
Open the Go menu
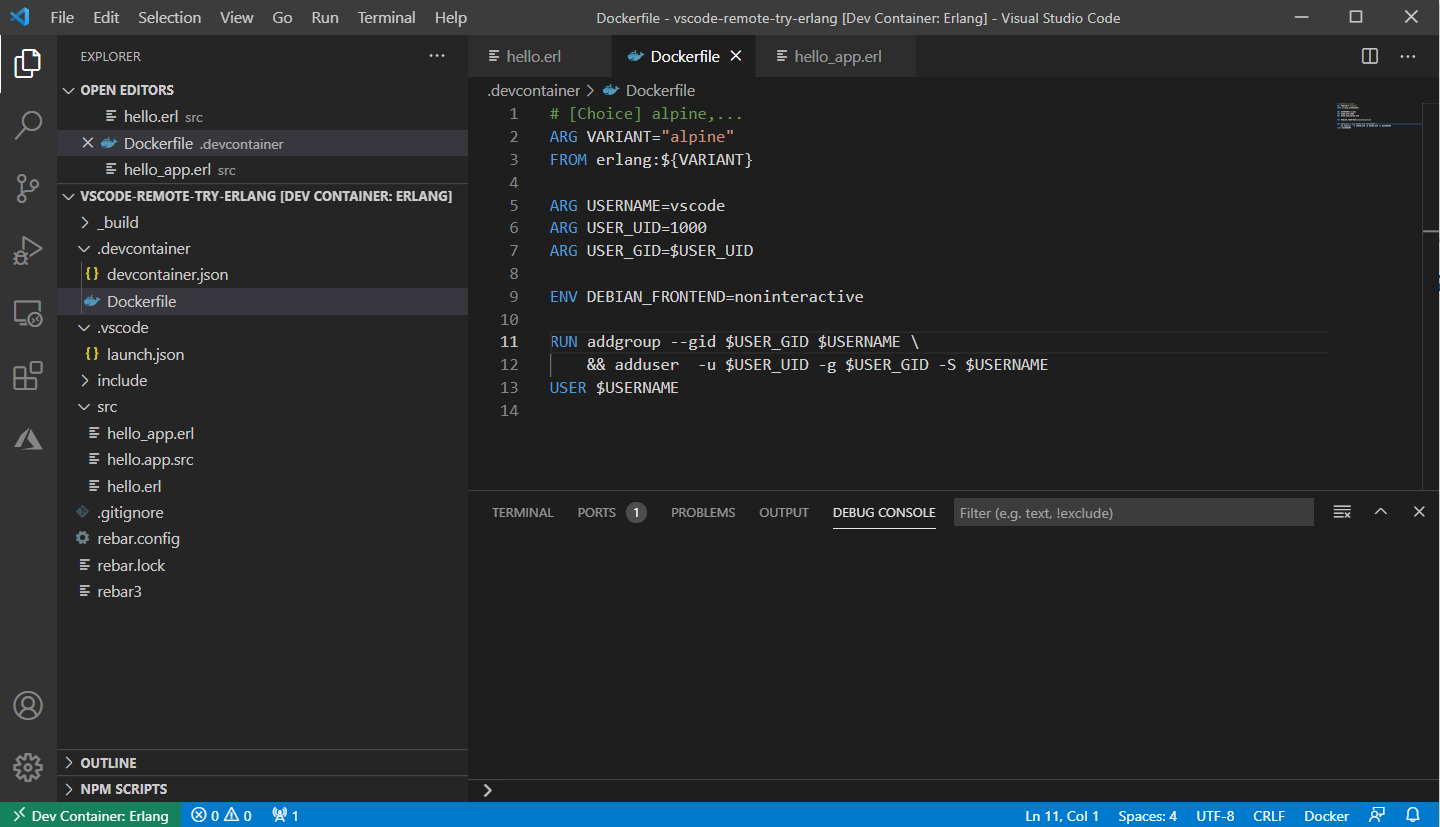[282, 17]
